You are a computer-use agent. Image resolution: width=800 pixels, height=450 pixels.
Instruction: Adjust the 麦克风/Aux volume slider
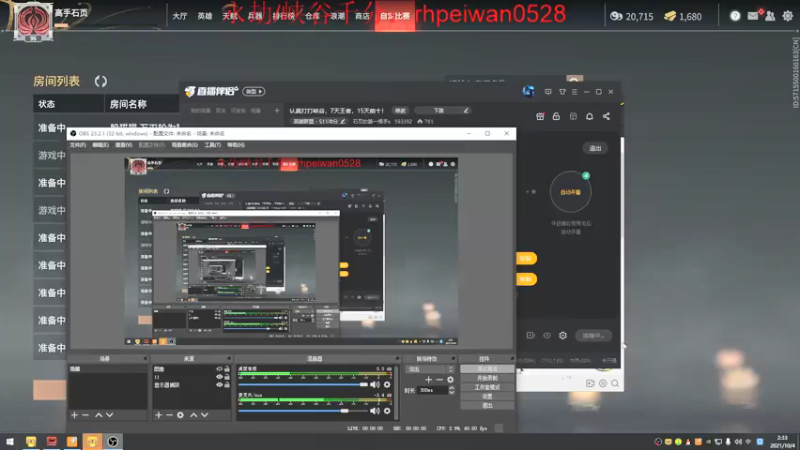click(303, 411)
